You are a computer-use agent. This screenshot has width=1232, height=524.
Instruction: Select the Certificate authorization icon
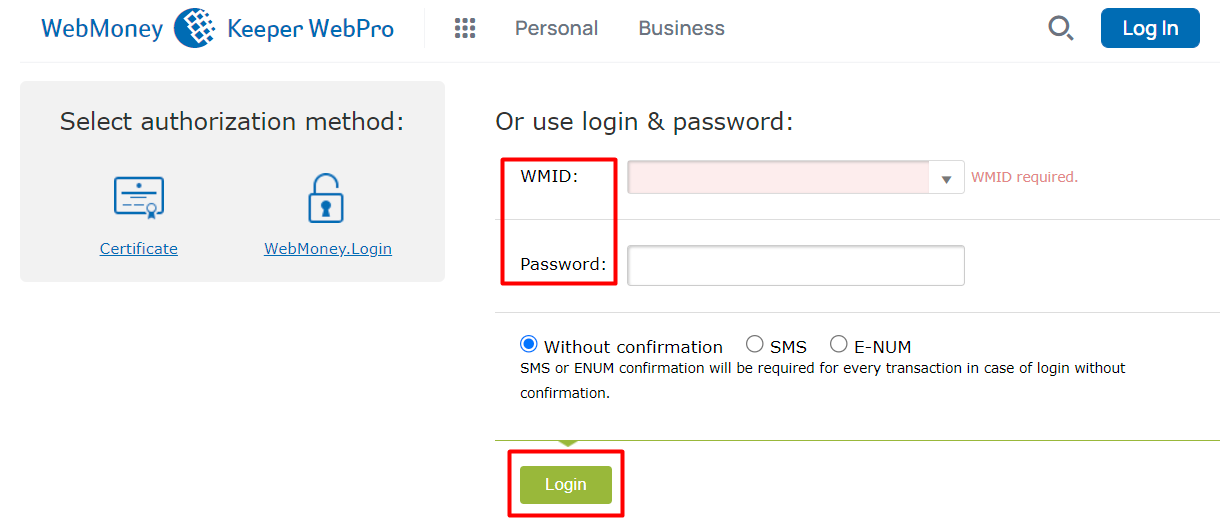(x=138, y=198)
